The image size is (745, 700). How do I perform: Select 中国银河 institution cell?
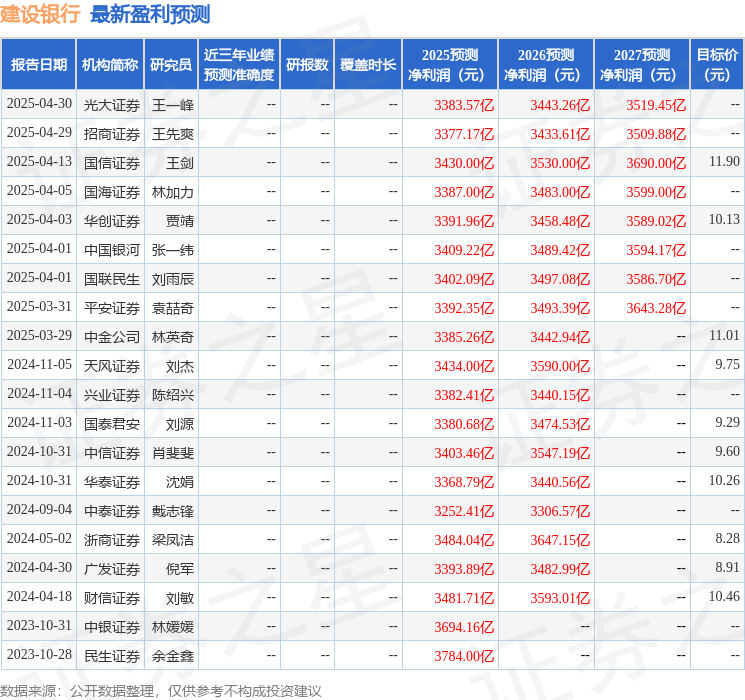(x=112, y=250)
